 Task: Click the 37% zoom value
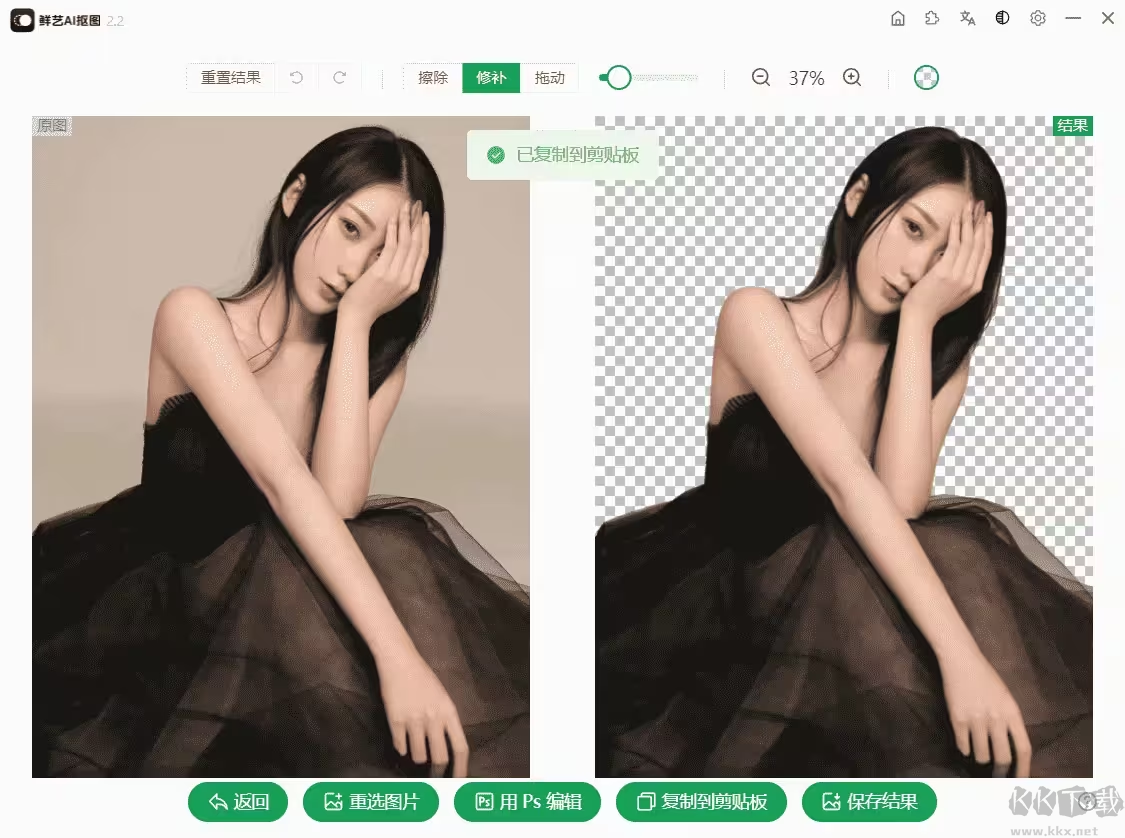806,78
